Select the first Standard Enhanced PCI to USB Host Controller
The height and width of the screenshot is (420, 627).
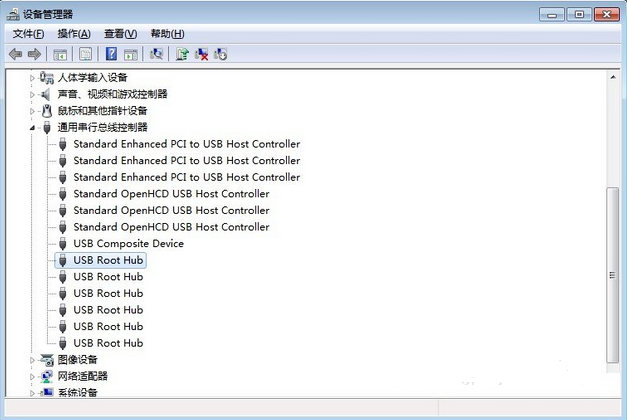pos(187,144)
